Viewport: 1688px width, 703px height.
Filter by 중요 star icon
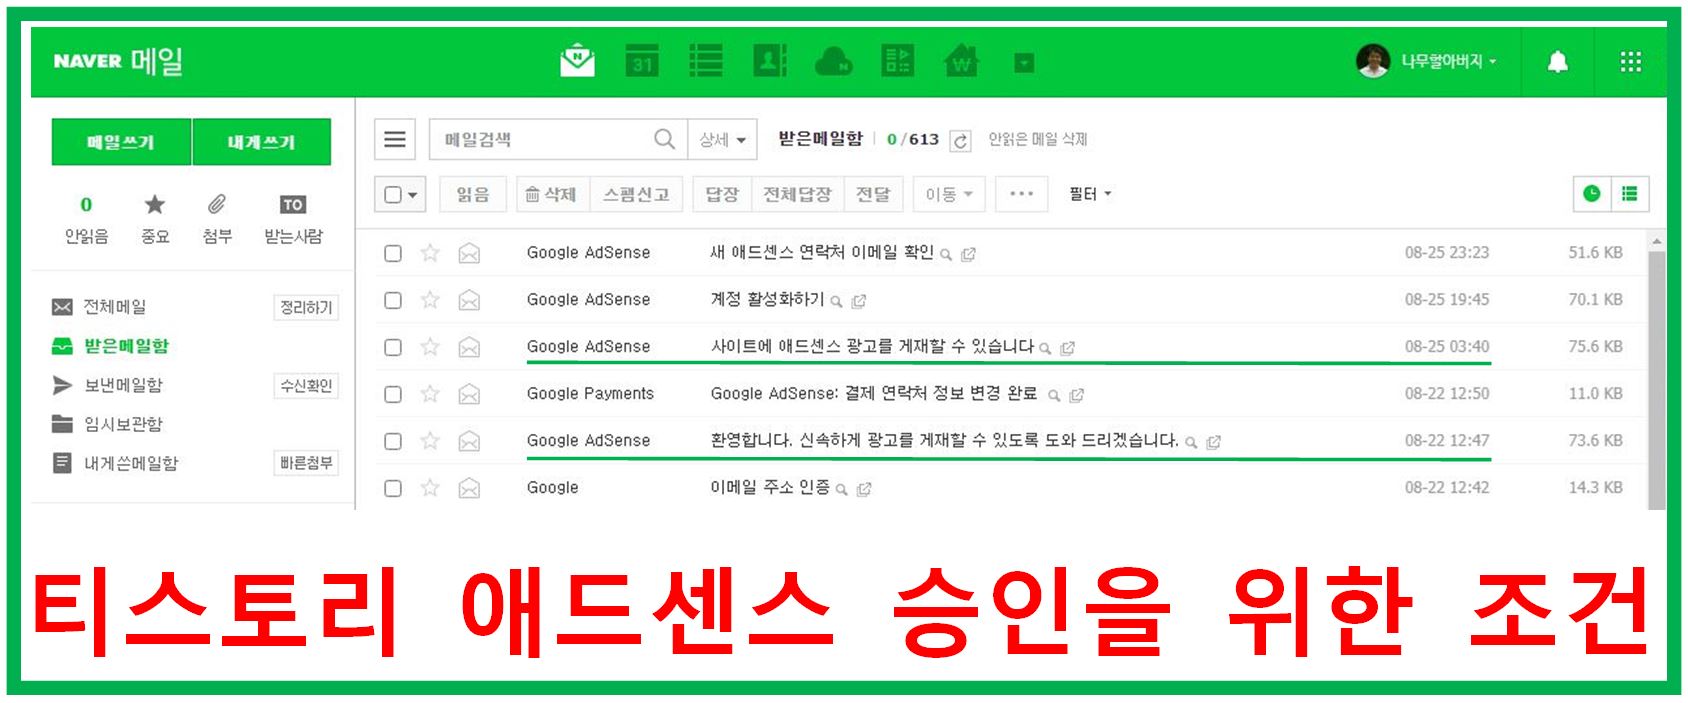pyautogui.click(x=154, y=219)
